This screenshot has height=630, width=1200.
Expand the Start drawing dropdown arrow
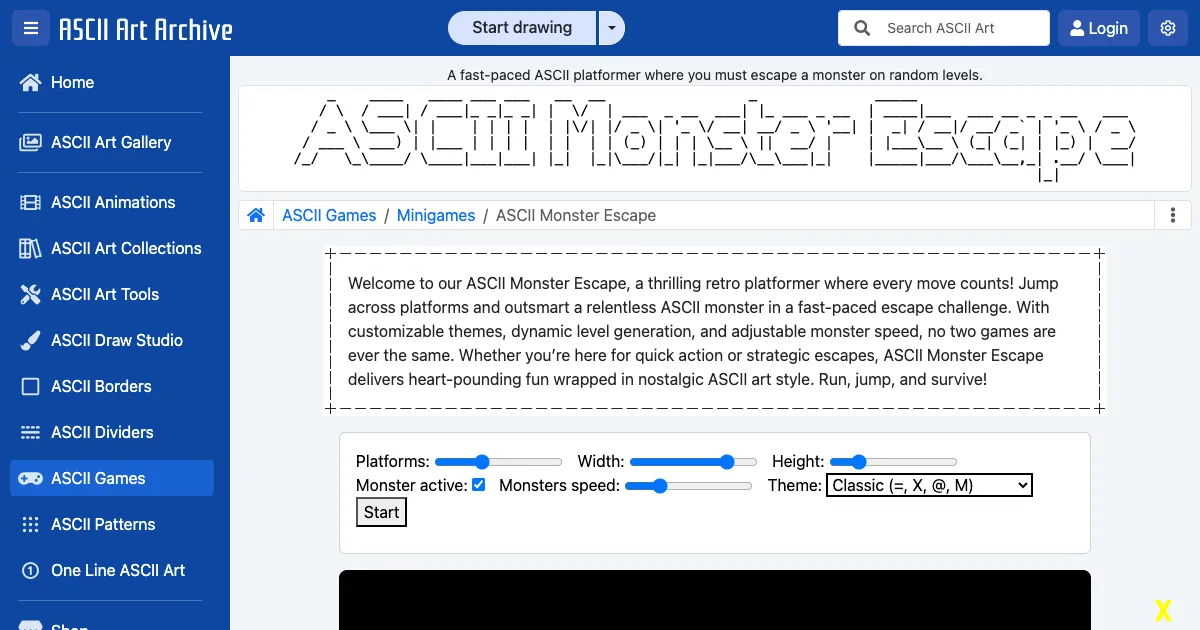pyautogui.click(x=611, y=28)
